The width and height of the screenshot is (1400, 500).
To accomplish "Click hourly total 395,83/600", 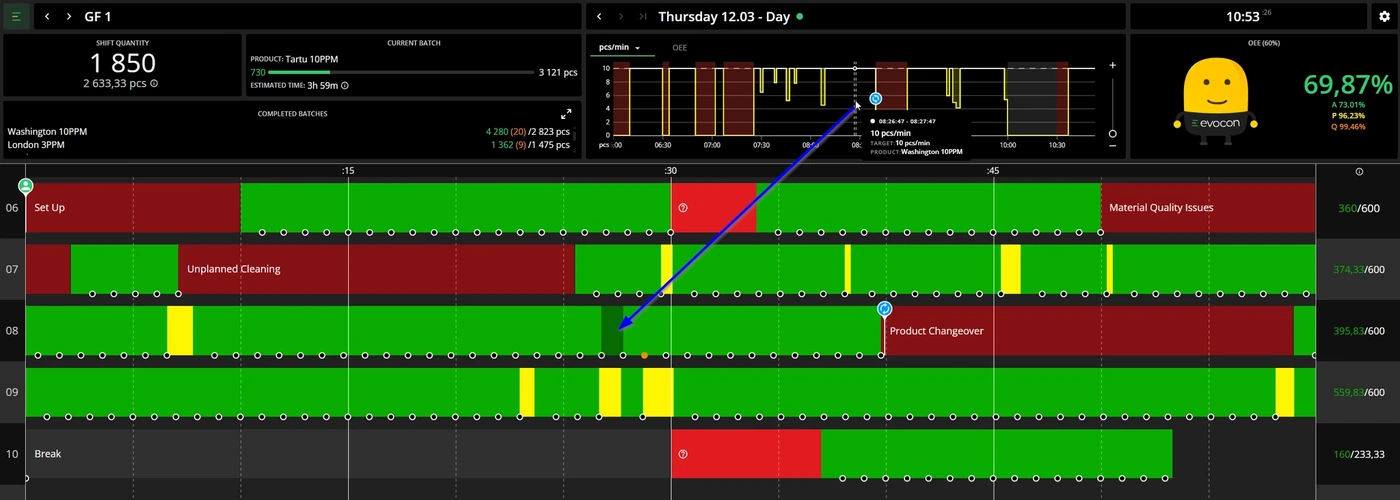I will (1359, 331).
